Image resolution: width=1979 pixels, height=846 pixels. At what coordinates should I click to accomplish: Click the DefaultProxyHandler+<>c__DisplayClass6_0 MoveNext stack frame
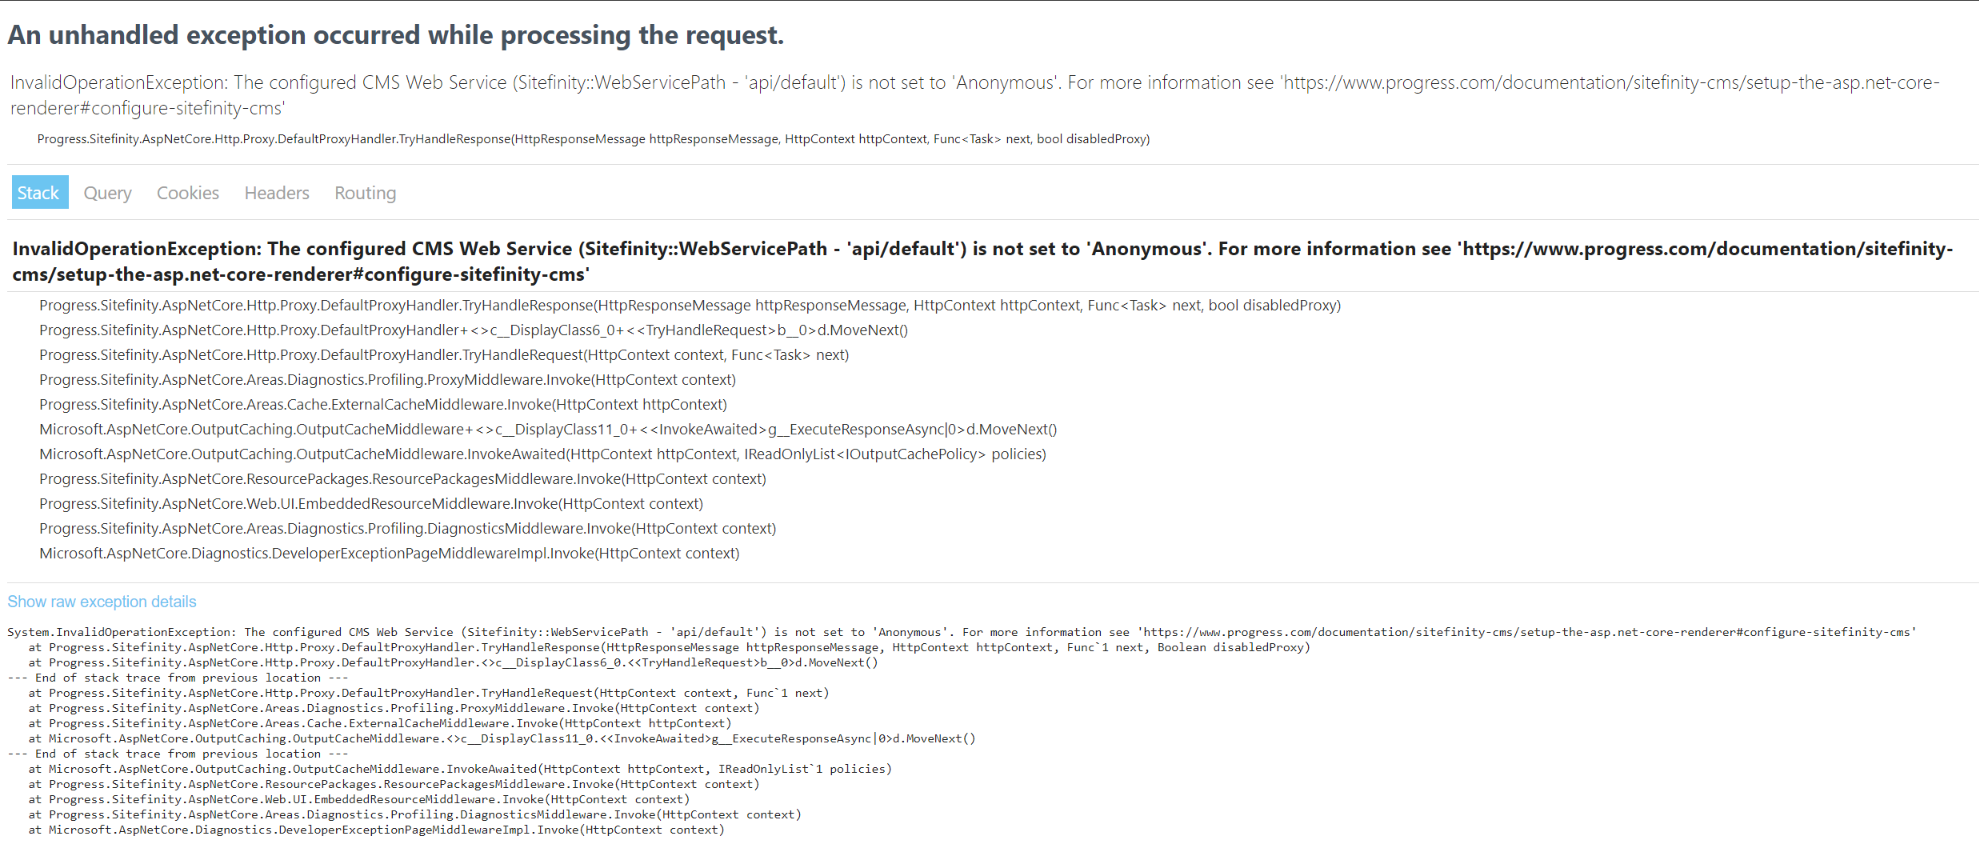[x=474, y=330]
